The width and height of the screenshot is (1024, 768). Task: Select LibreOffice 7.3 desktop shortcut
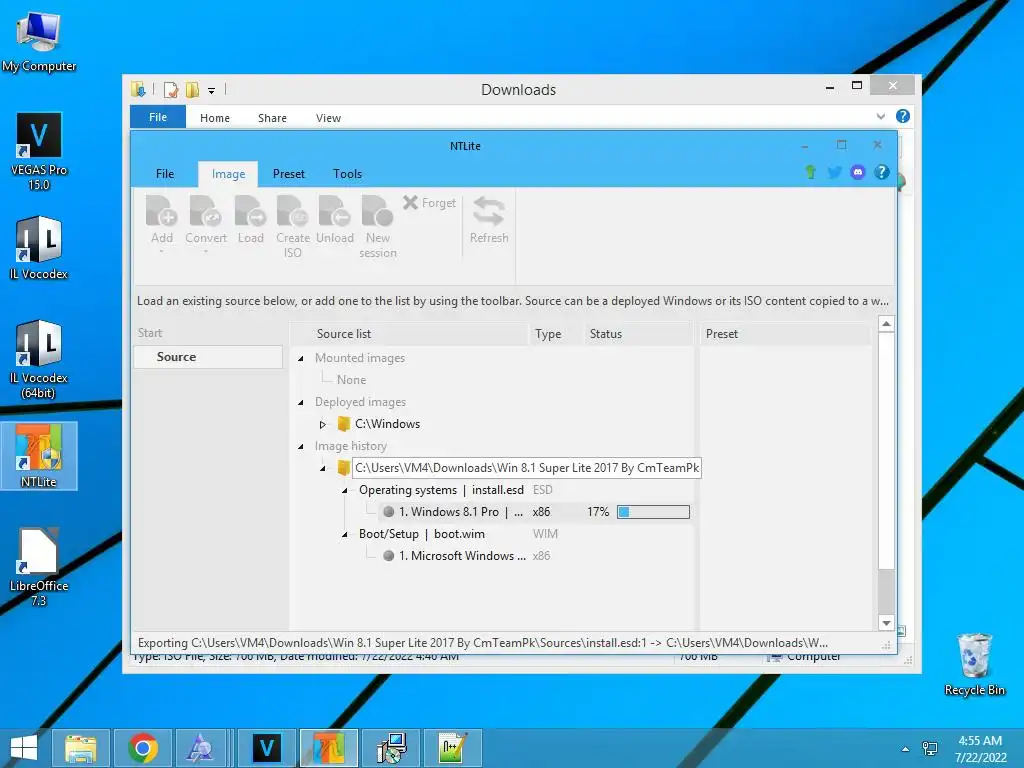click(39, 567)
